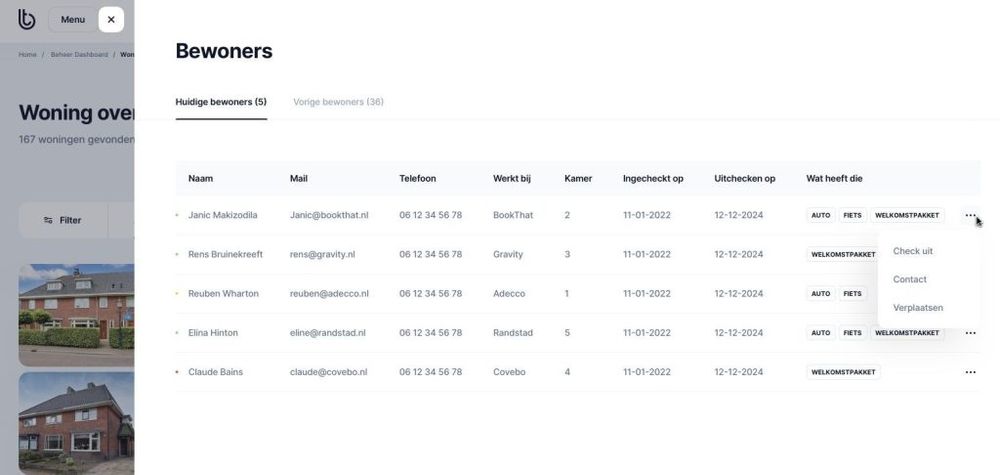Click Telefoon column header
The width and height of the screenshot is (1000, 475).
(x=418, y=179)
